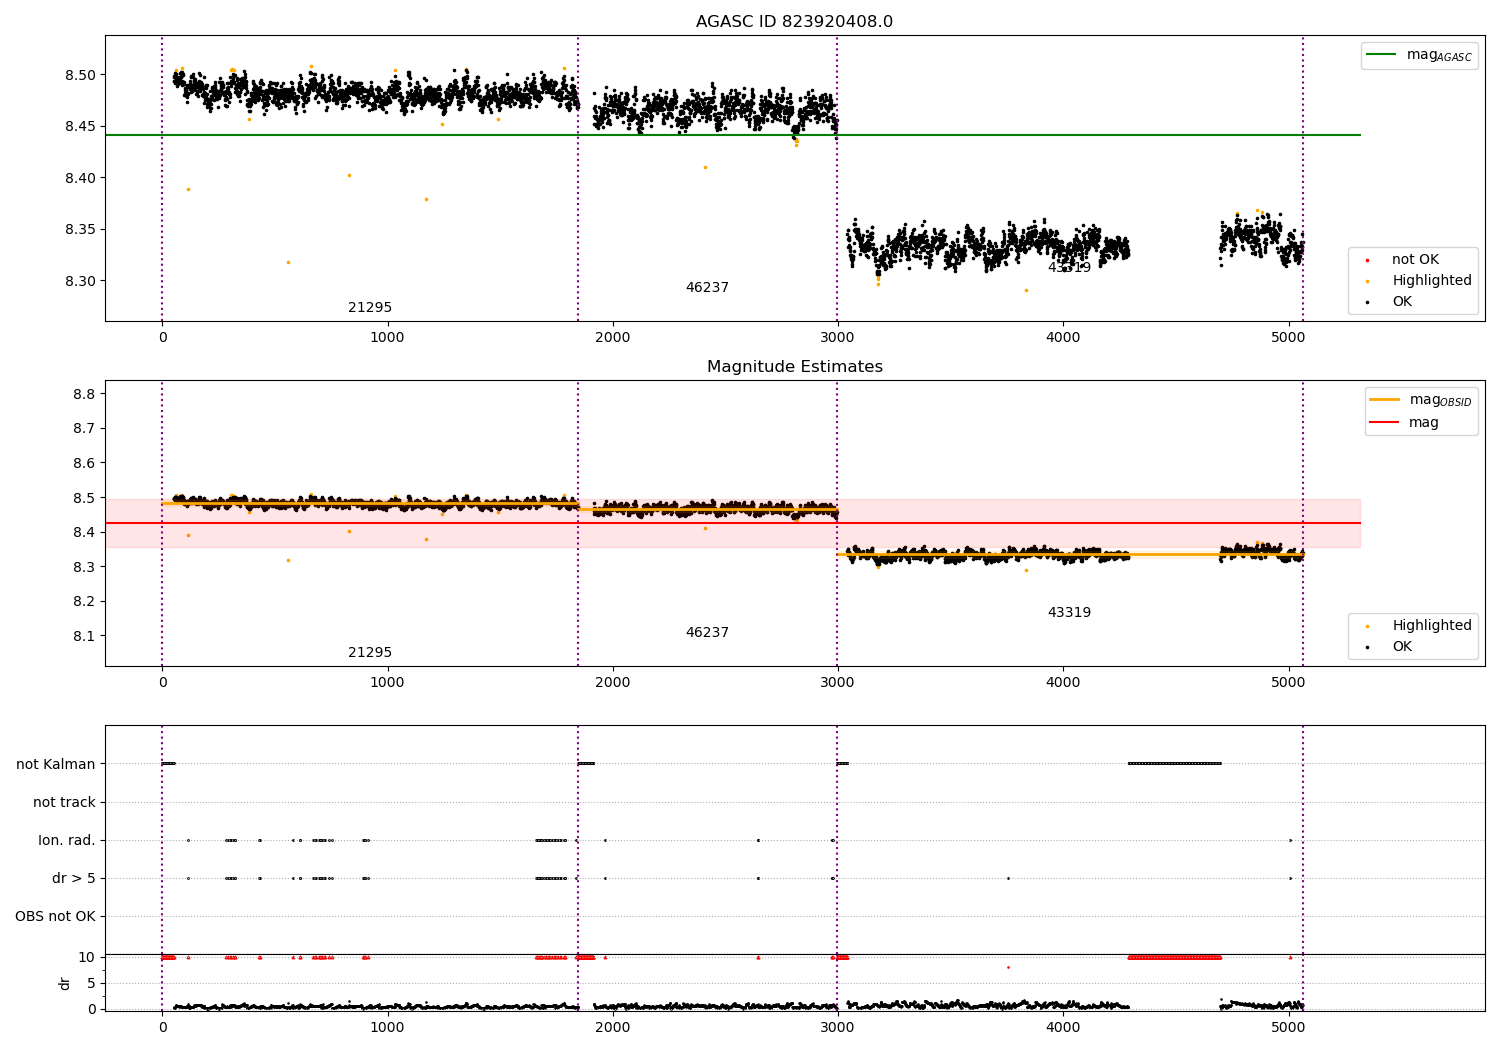Click the 'dr' axis label

(x=65, y=984)
